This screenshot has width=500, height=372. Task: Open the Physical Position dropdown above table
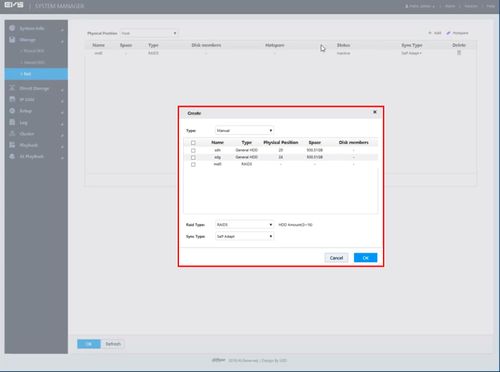click(149, 33)
